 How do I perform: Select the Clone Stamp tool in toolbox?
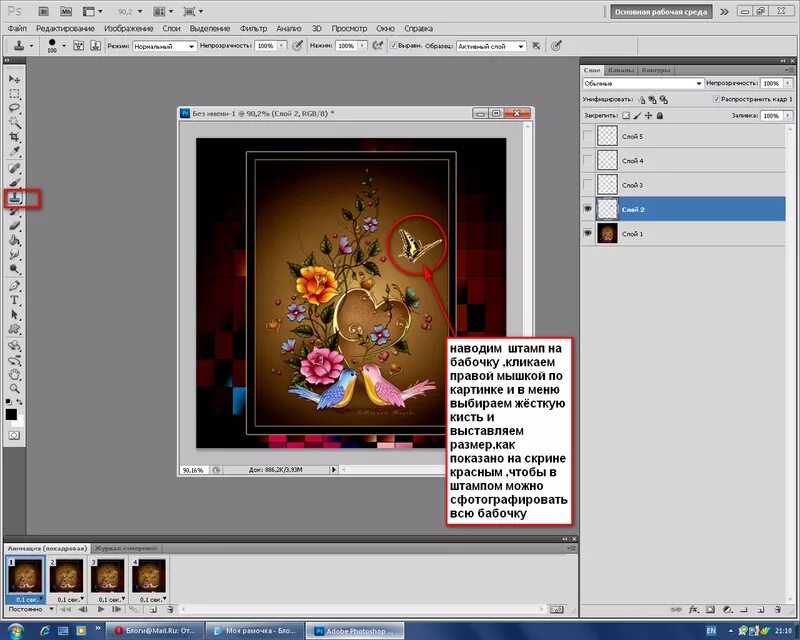(x=14, y=198)
